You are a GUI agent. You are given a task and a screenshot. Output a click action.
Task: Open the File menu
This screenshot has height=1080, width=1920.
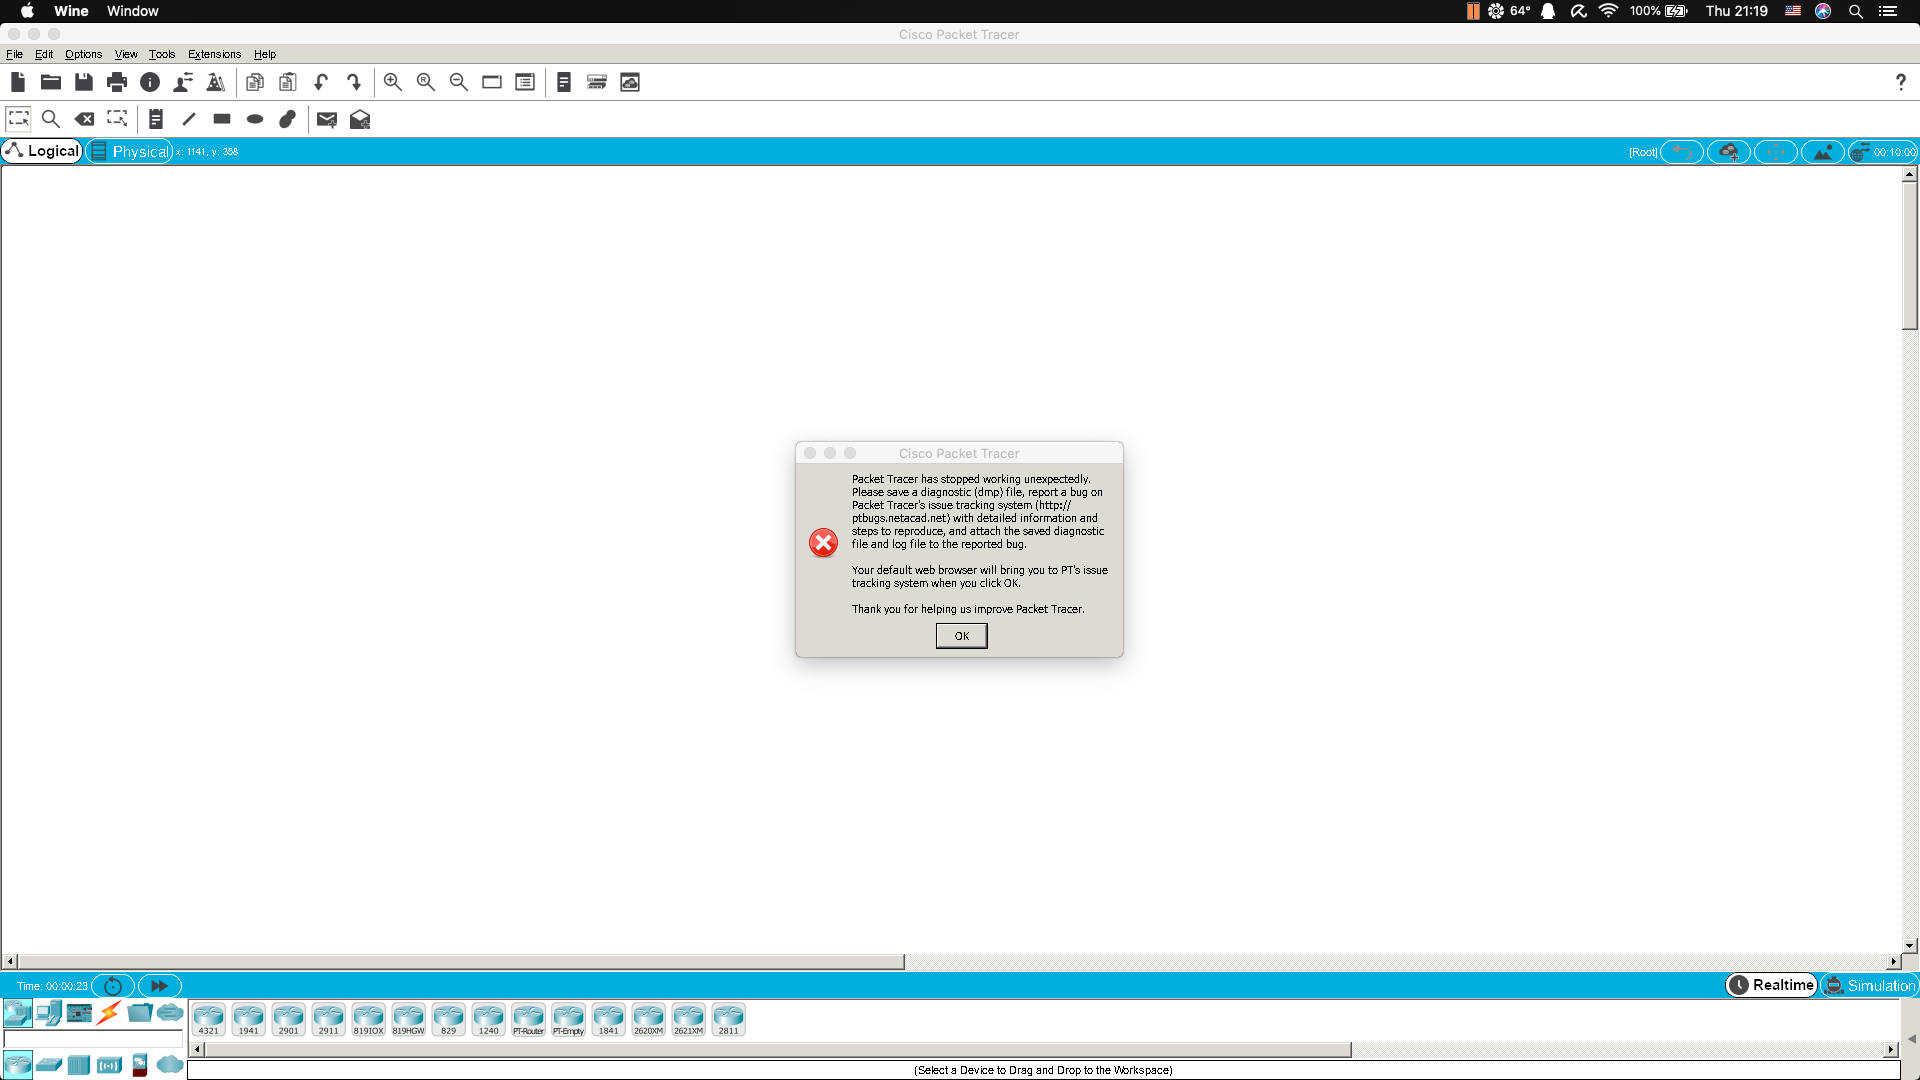pyautogui.click(x=14, y=54)
